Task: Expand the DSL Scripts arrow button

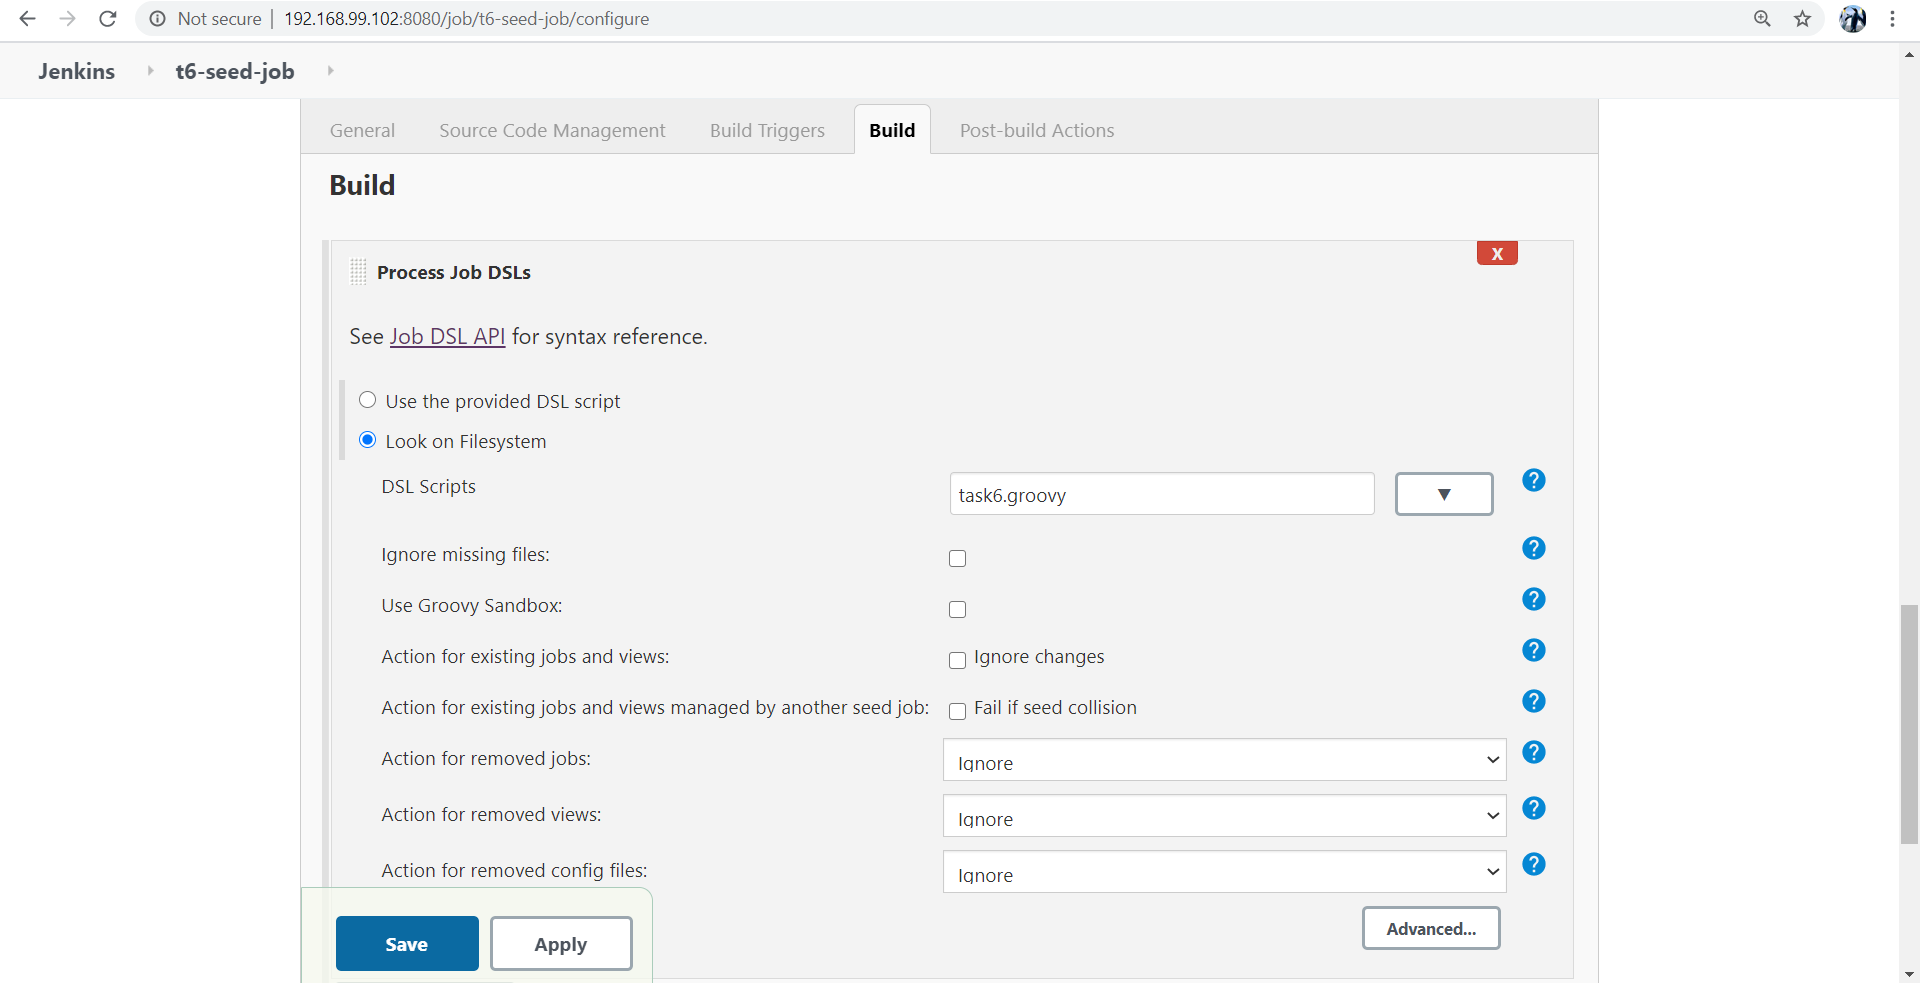Action: 1444,493
